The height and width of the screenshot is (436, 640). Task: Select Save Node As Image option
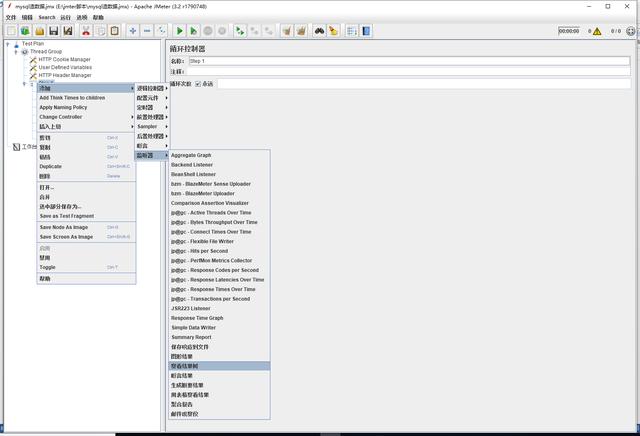pyautogui.click(x=64, y=227)
